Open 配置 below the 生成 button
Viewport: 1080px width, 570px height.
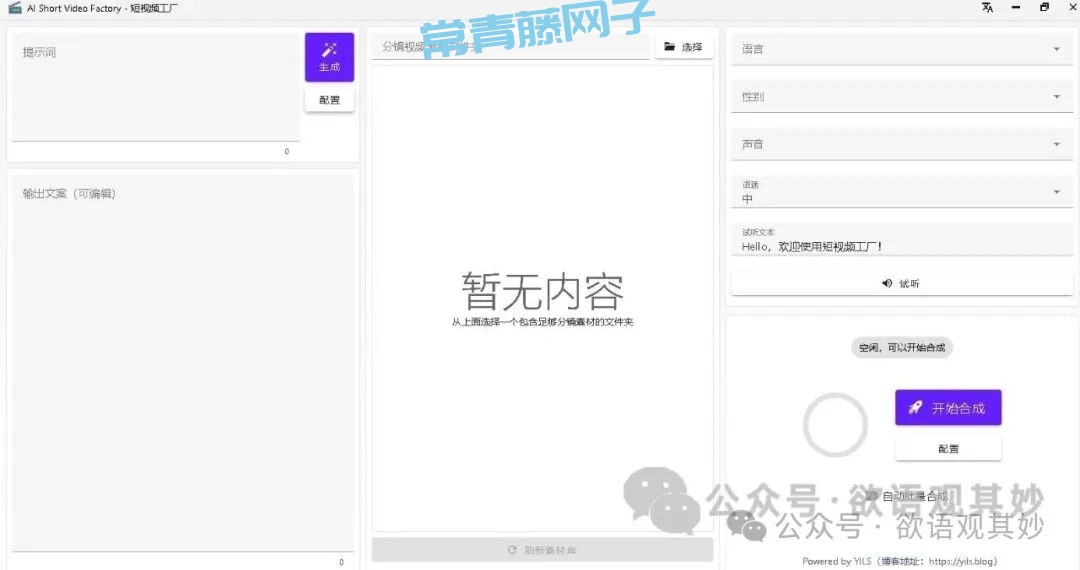[x=329, y=100]
